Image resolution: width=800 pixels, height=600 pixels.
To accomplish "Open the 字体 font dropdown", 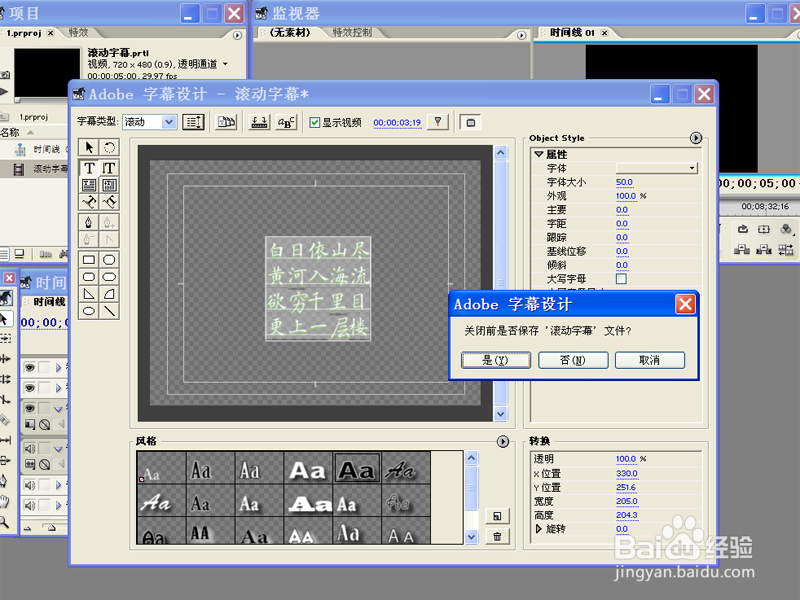I will [x=657, y=168].
